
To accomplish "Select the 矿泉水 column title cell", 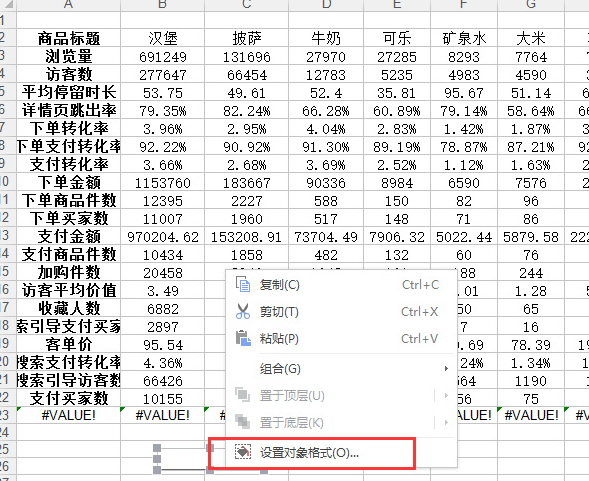I will 464,38.
